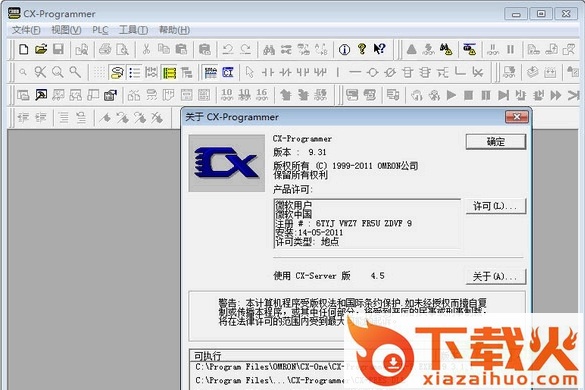The height and width of the screenshot is (390, 585).
Task: Click the 关于(A)... button for CX-Server
Action: pos(496,277)
